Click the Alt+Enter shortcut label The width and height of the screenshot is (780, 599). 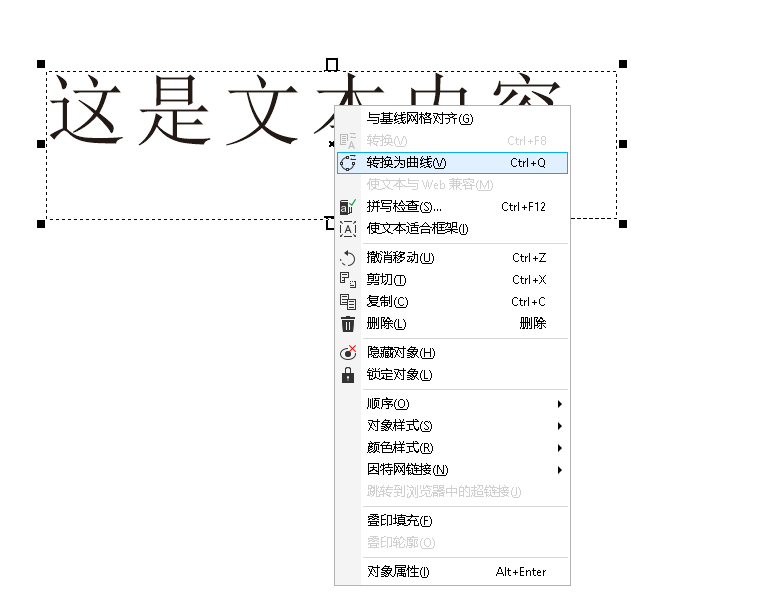click(x=521, y=572)
